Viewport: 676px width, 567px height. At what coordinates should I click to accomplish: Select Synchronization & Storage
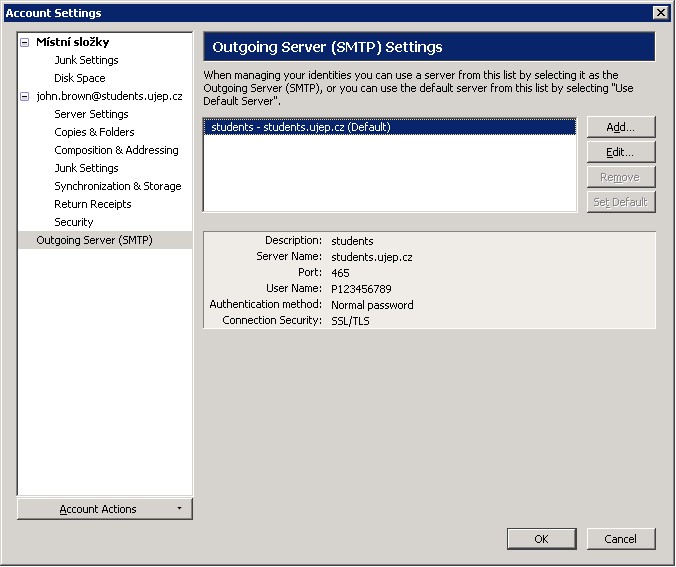117,186
